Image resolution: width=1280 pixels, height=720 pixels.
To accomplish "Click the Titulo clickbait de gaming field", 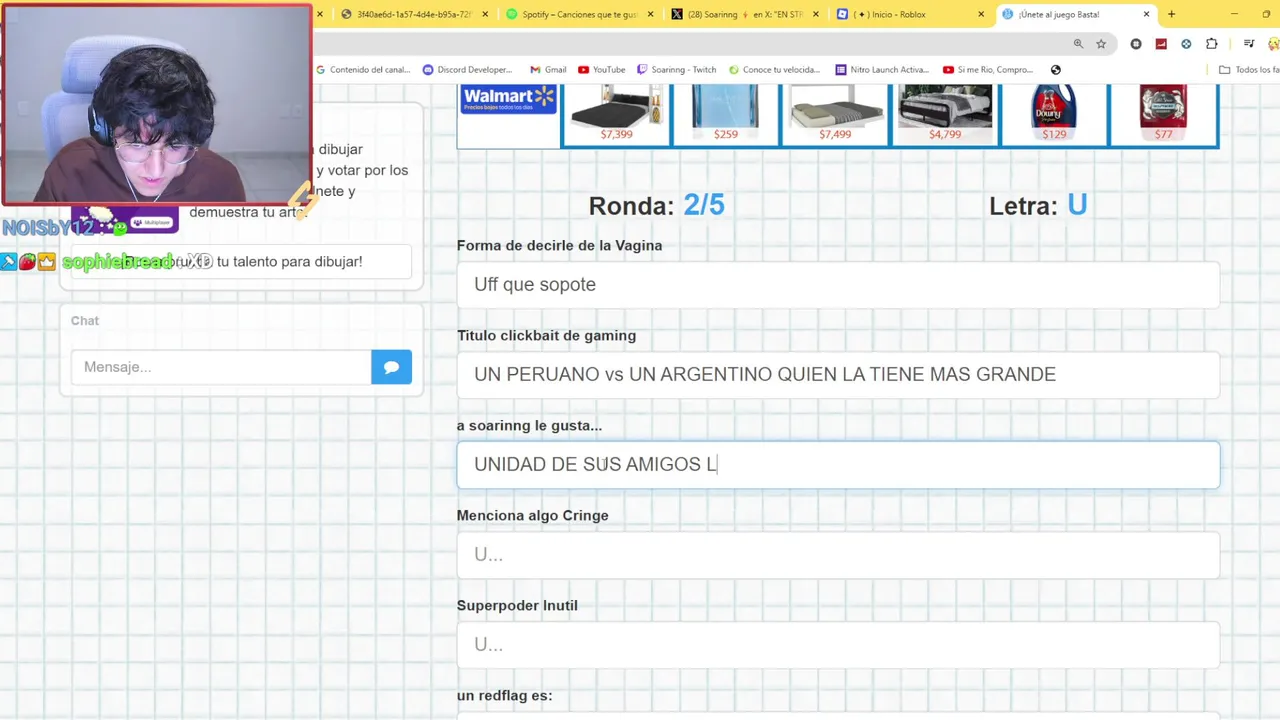I will click(x=838, y=375).
